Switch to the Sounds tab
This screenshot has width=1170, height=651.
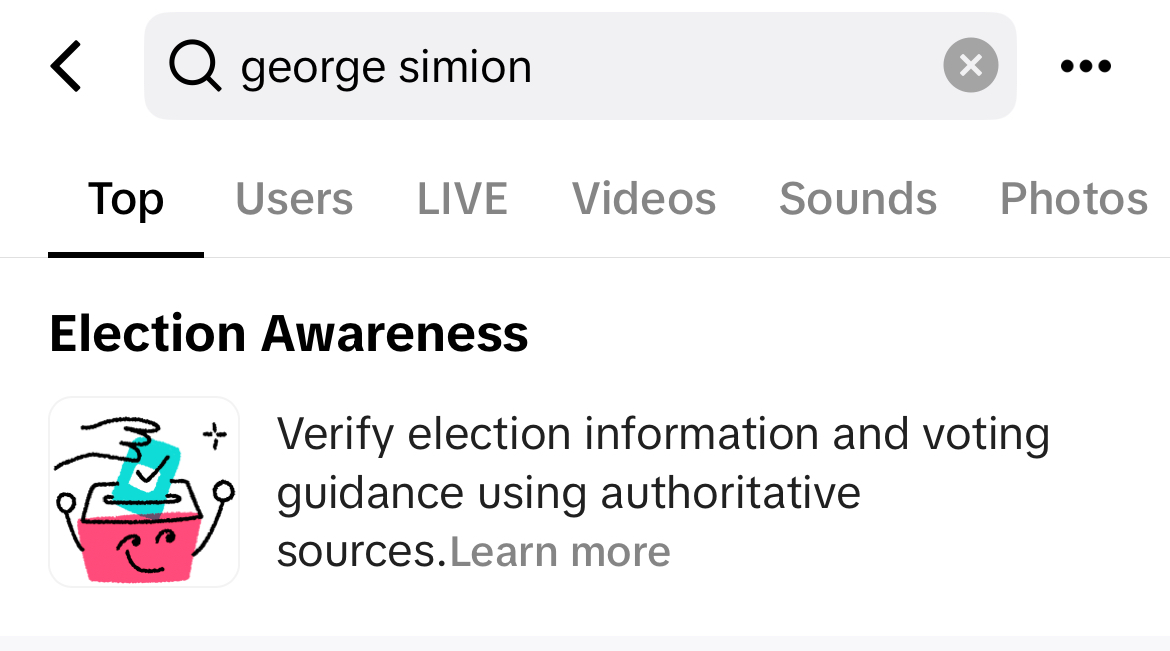[858, 199]
